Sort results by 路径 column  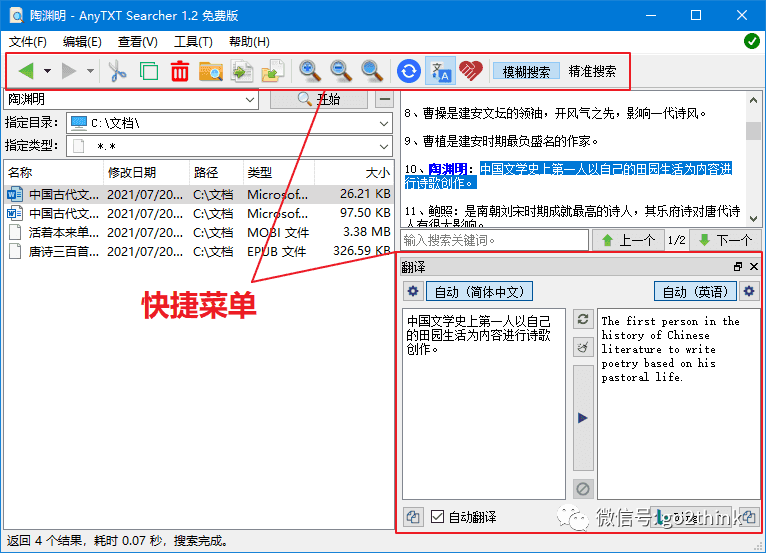tap(216, 172)
